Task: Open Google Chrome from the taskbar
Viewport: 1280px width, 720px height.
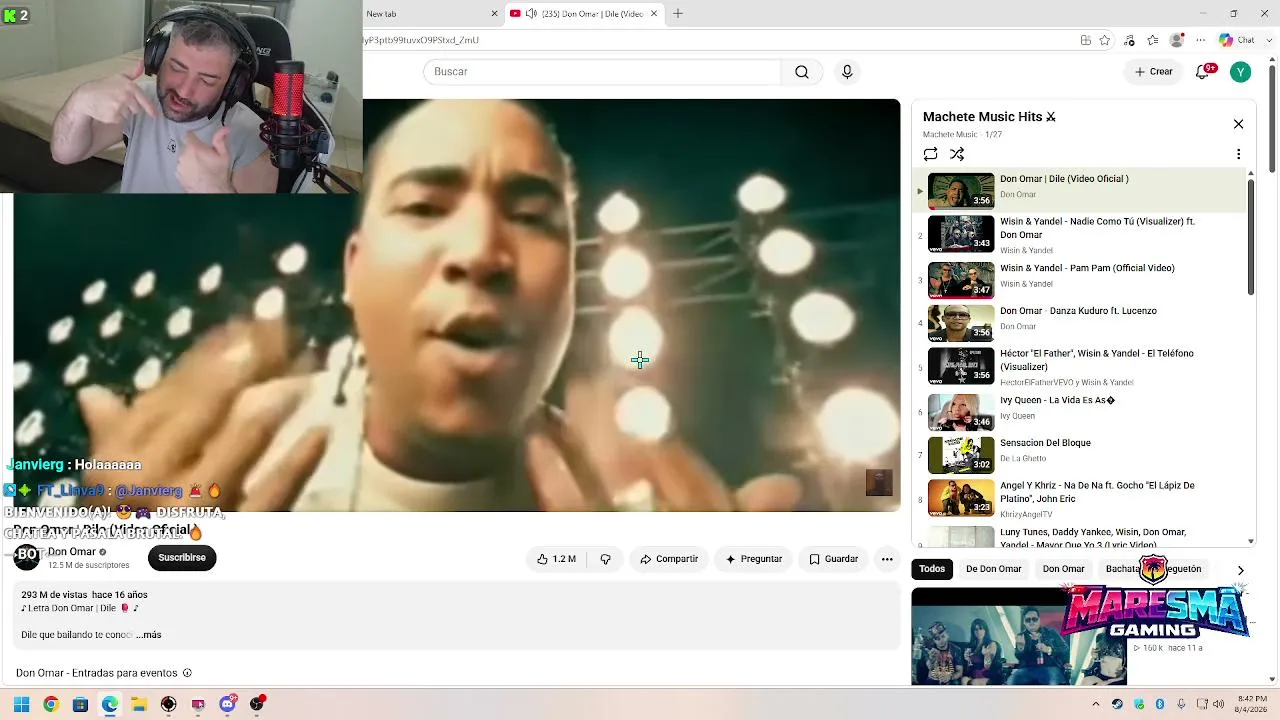Action: (x=51, y=704)
